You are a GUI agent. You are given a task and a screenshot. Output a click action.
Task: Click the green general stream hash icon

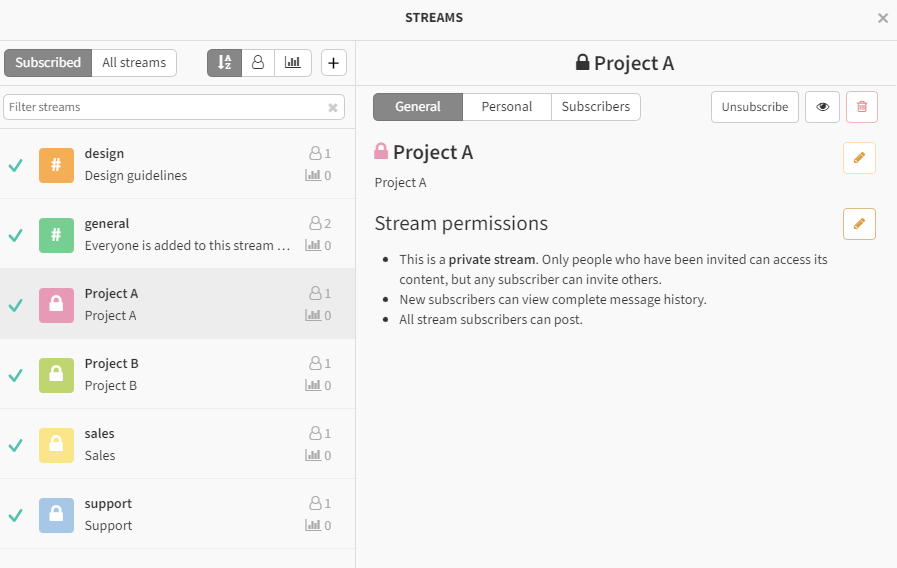[56, 235]
